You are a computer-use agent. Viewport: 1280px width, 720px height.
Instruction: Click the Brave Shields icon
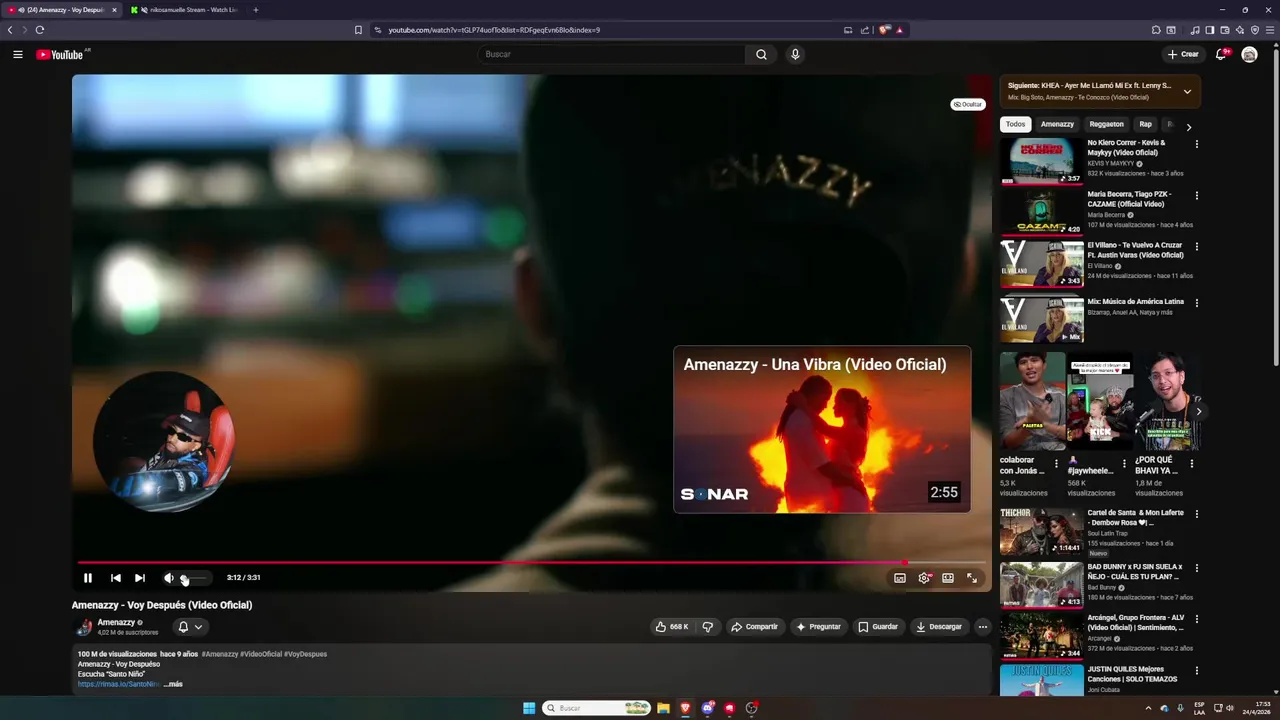[x=884, y=30]
